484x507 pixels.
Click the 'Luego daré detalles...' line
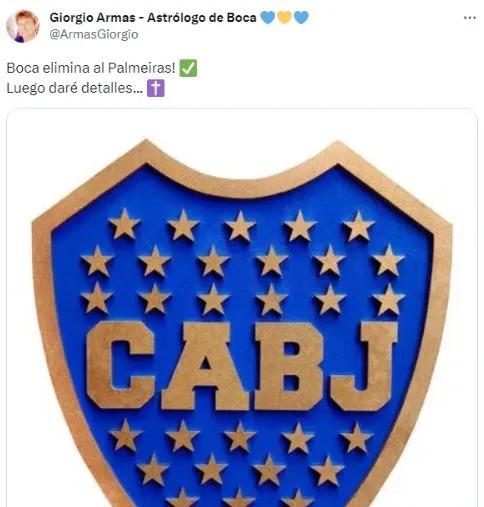pos(75,88)
